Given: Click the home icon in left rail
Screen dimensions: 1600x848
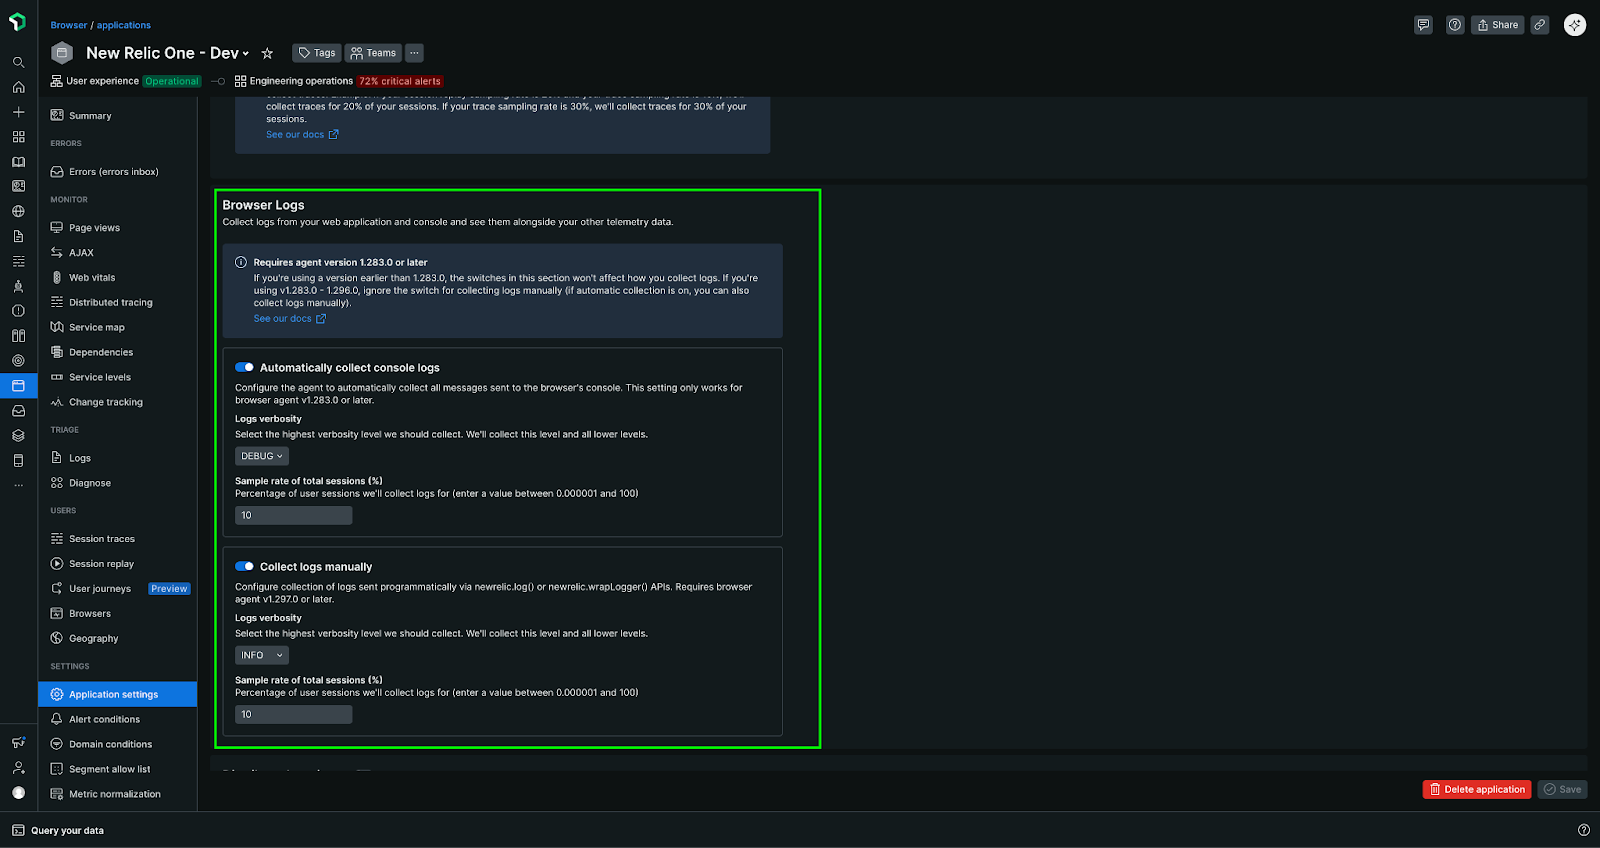Looking at the screenshot, I should [18, 87].
